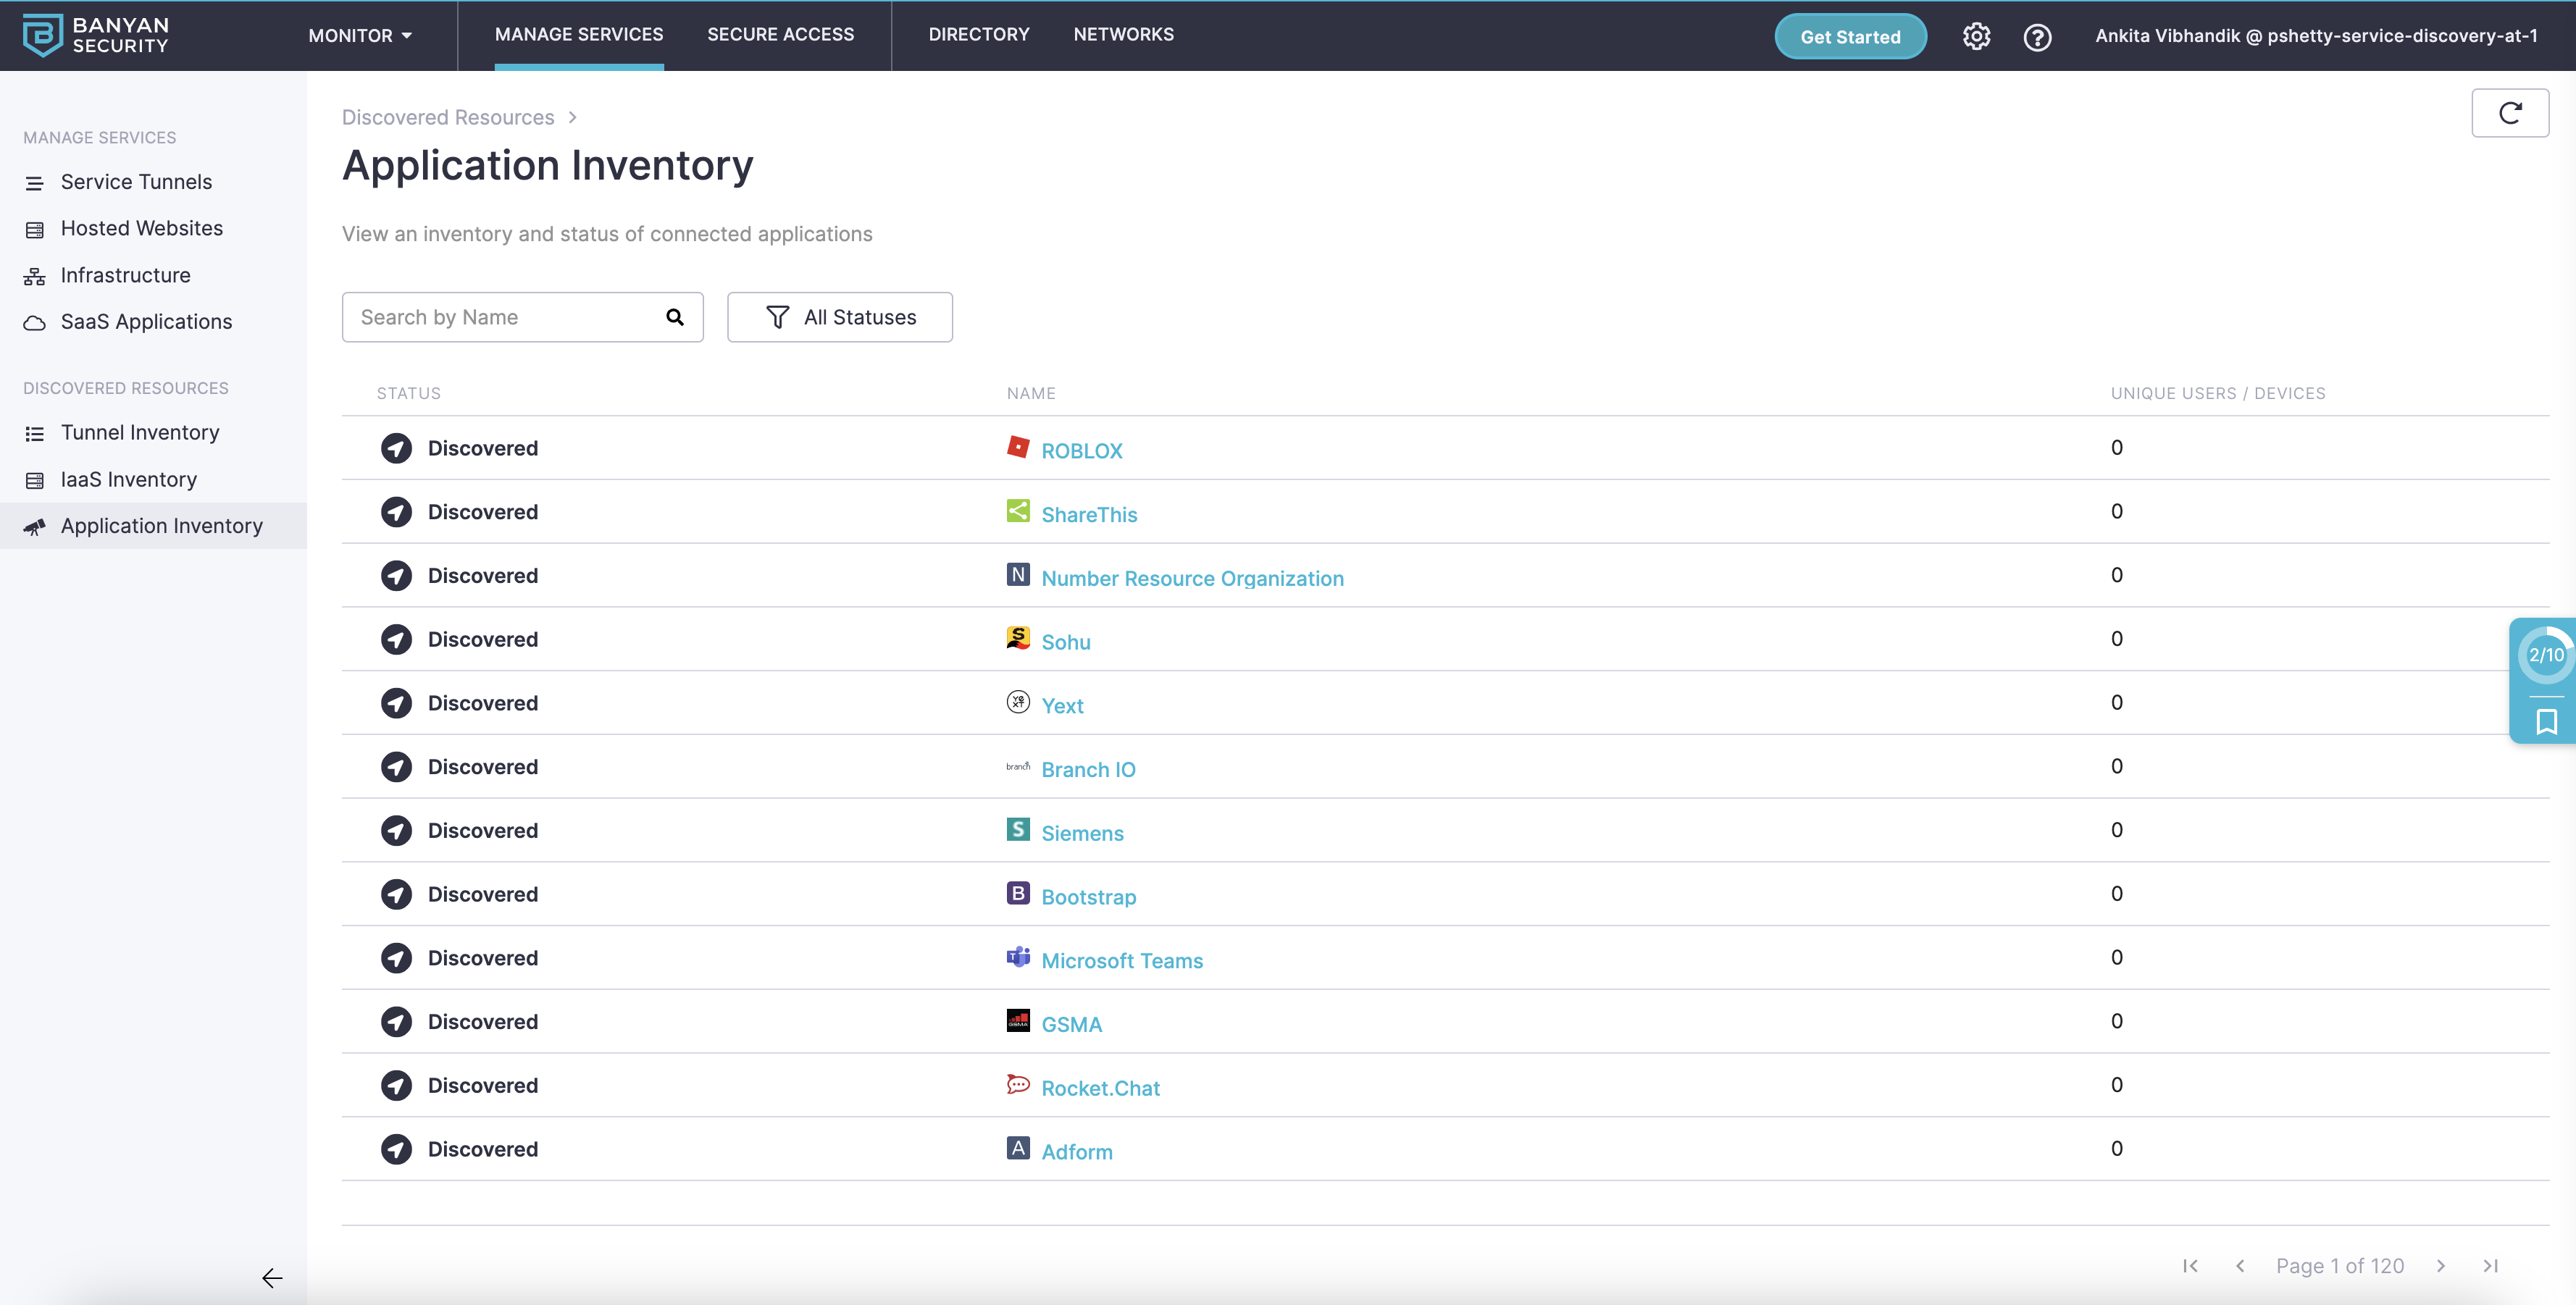This screenshot has height=1305, width=2576.
Task: Open the ShareThis application link
Action: click(x=1089, y=514)
